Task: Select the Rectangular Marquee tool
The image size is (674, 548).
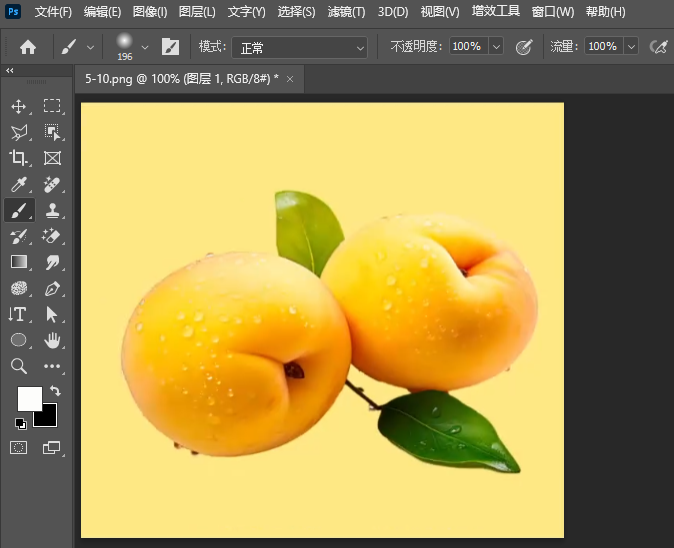Action: [52, 106]
